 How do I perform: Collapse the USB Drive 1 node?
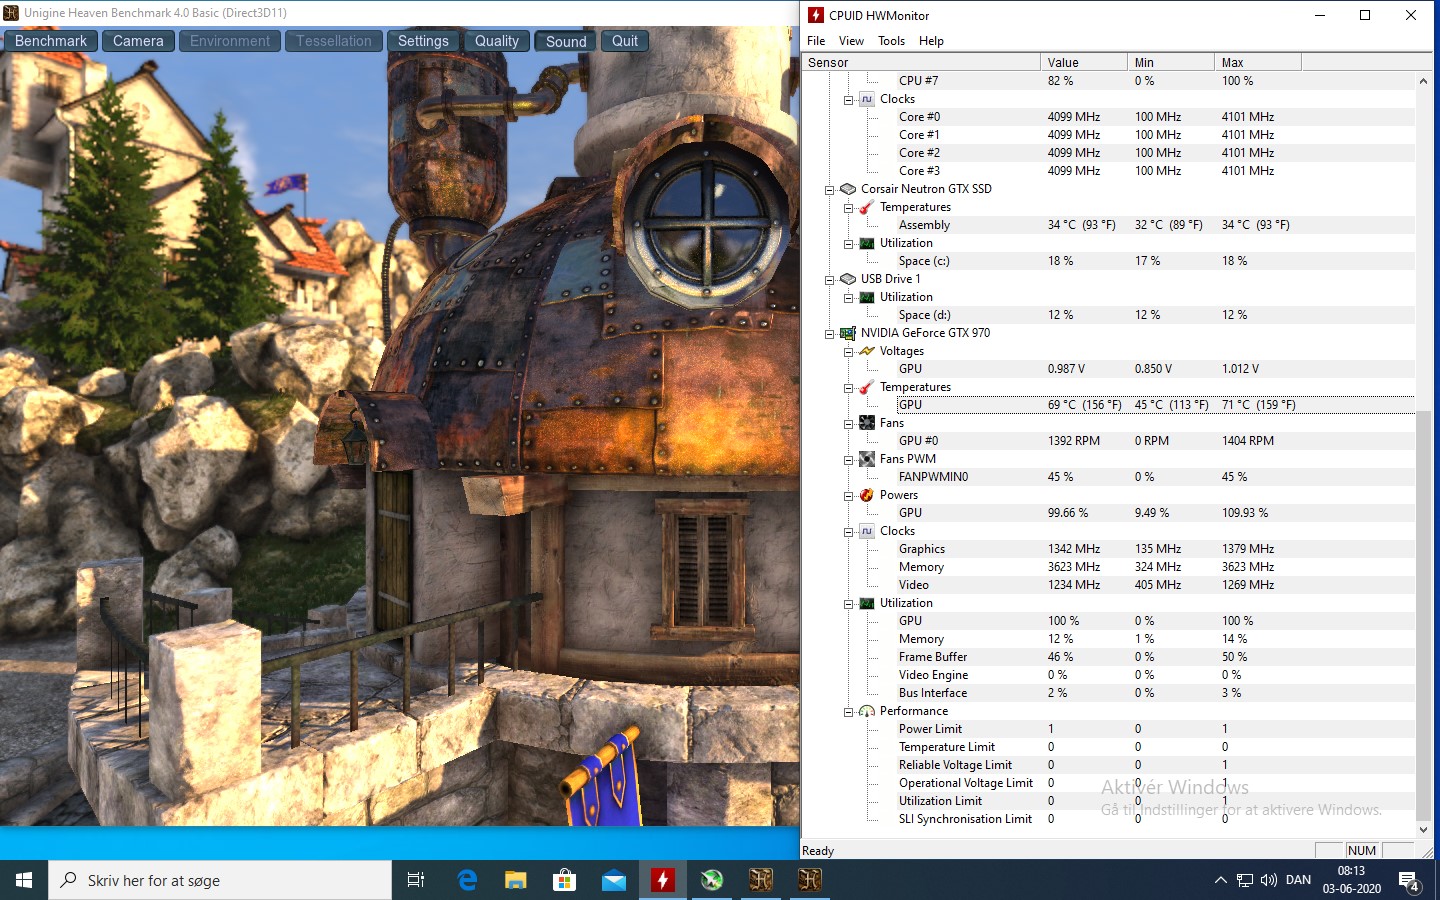829,280
